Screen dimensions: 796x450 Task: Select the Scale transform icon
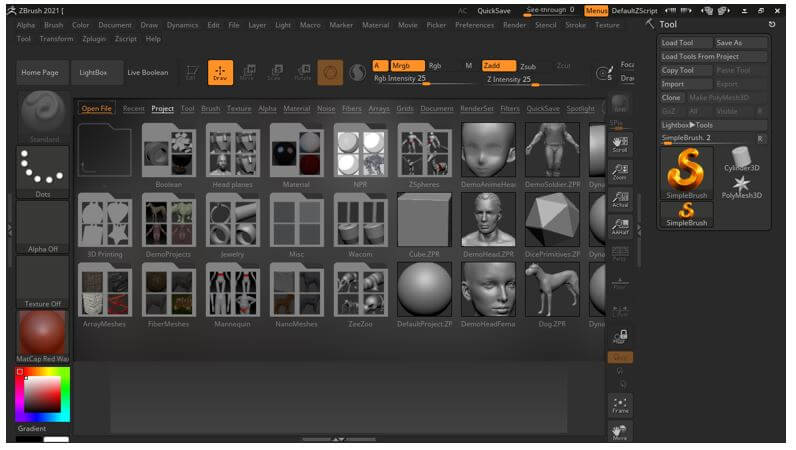[x=275, y=72]
